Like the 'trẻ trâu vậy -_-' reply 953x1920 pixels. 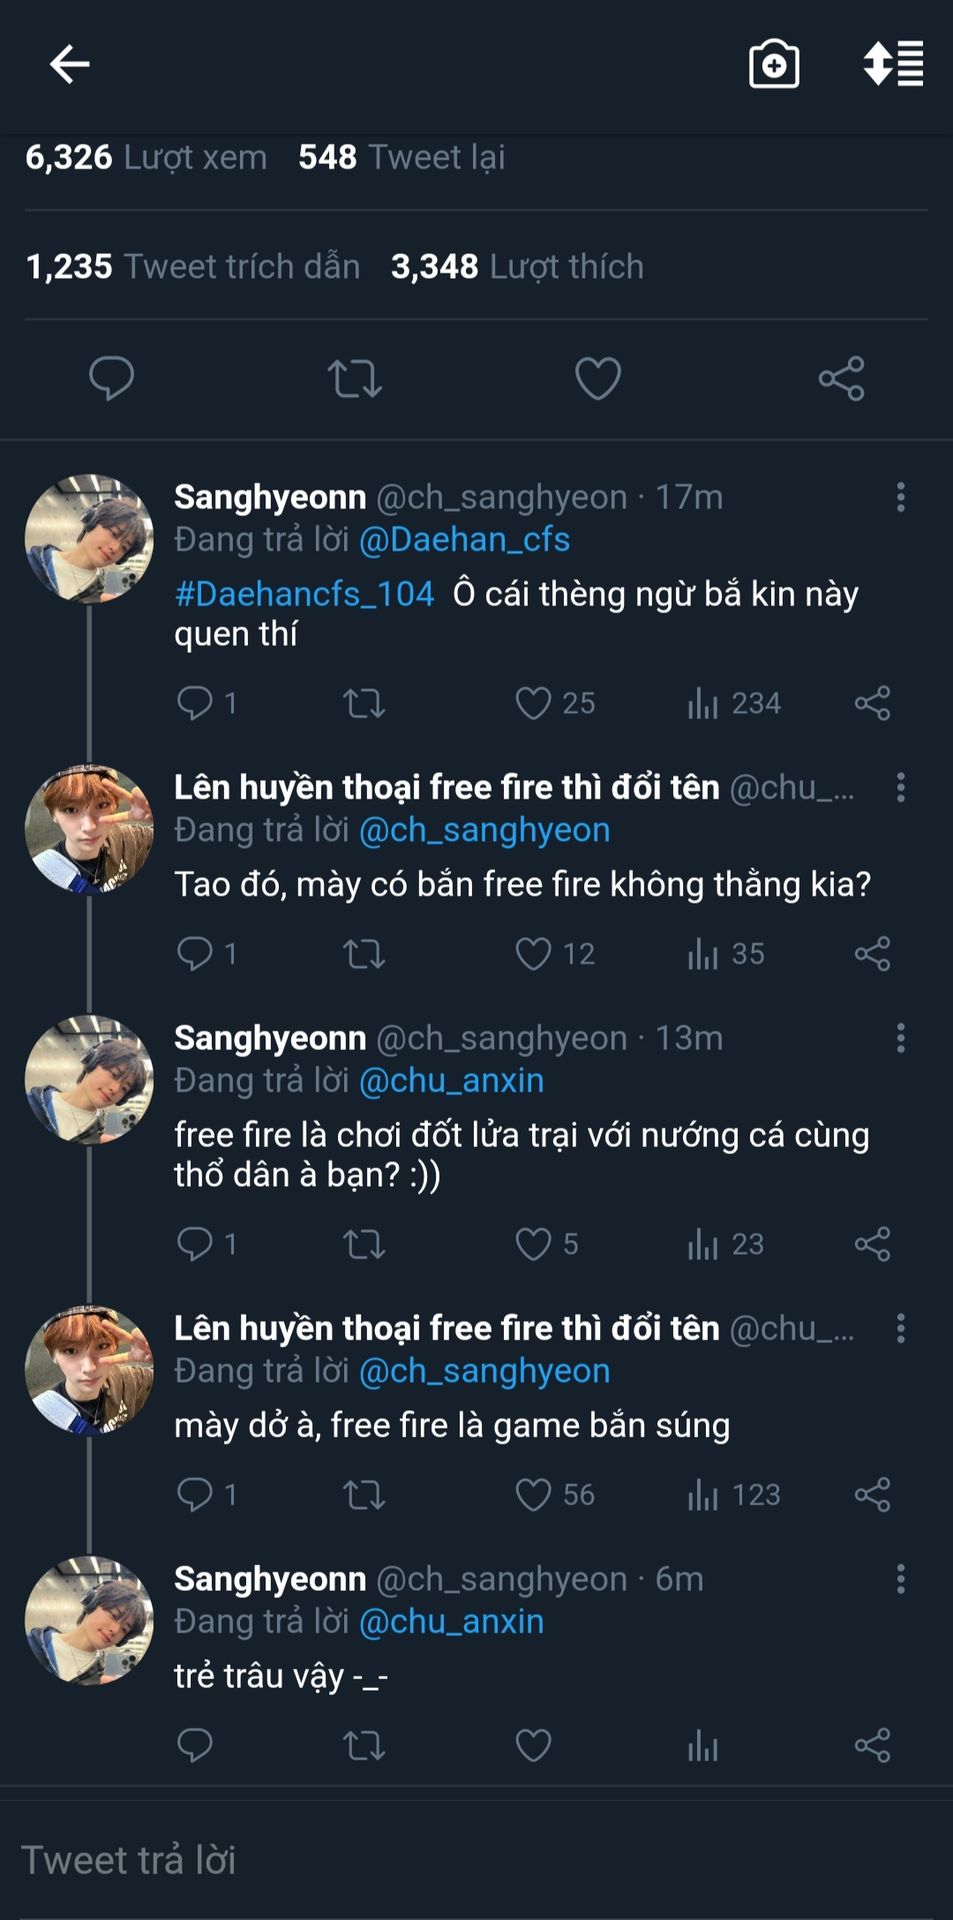click(x=533, y=1746)
